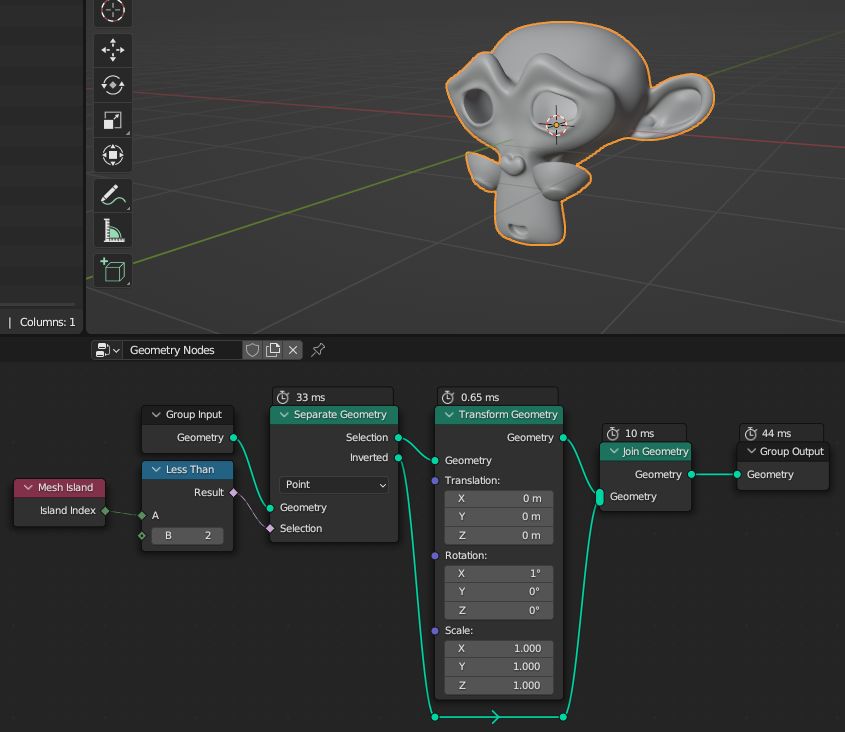Select the Add Cube tool

coord(113,271)
